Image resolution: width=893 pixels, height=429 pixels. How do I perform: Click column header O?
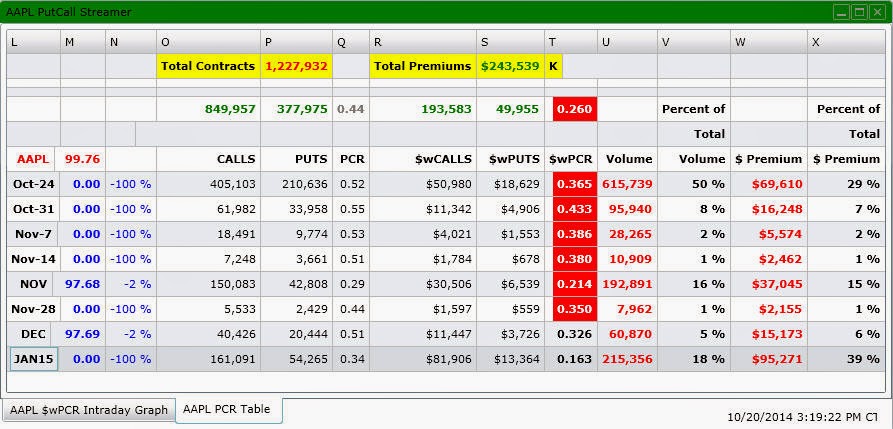tap(208, 42)
